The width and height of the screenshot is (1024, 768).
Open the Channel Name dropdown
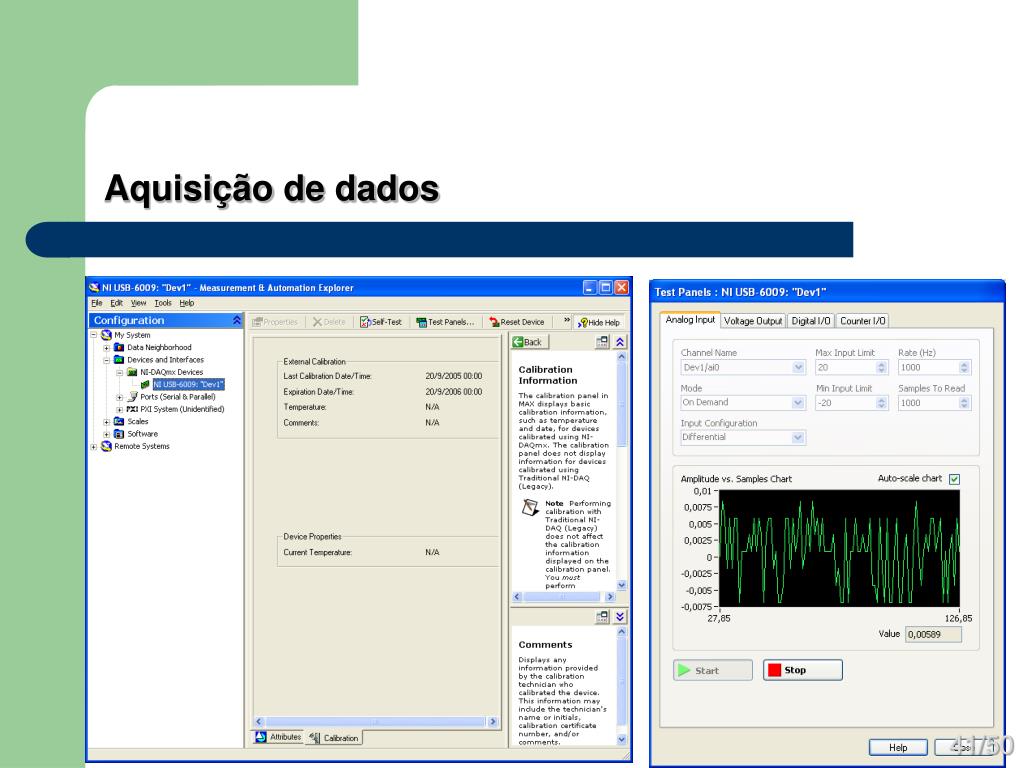[798, 368]
